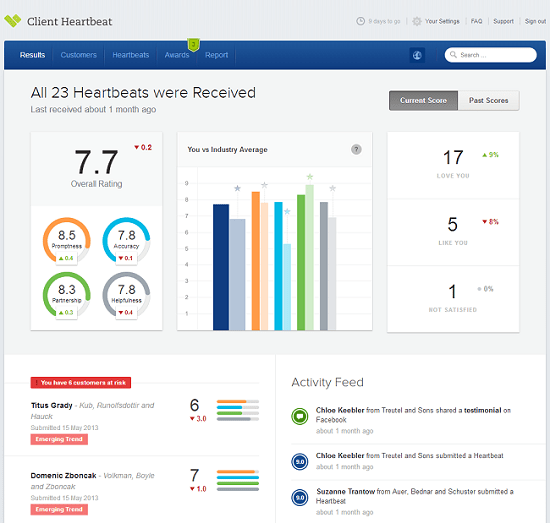Click the clock icon beside days to go
The width and height of the screenshot is (550, 523).
click(x=360, y=21)
